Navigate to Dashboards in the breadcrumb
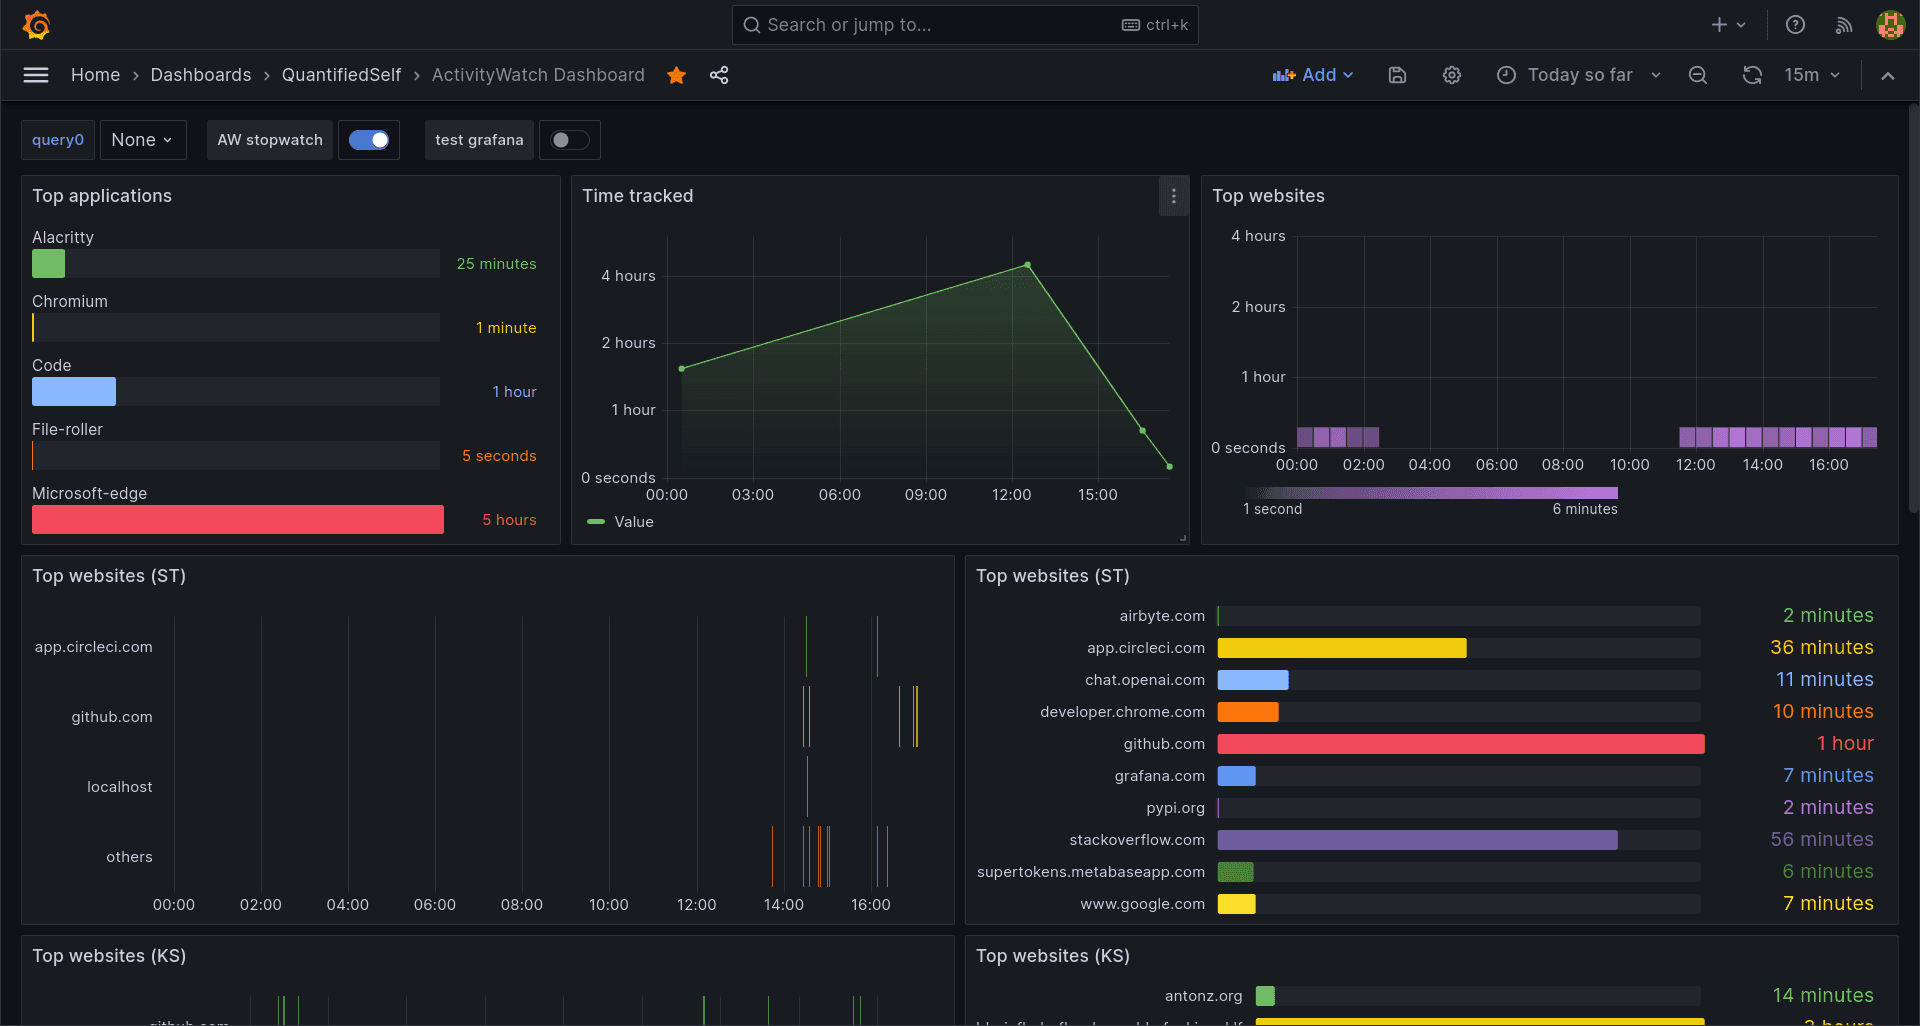 (200, 75)
